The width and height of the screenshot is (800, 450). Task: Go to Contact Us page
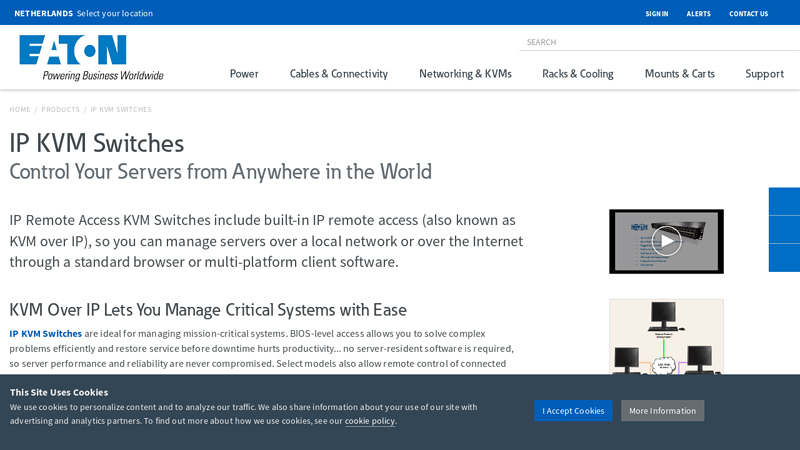click(748, 14)
